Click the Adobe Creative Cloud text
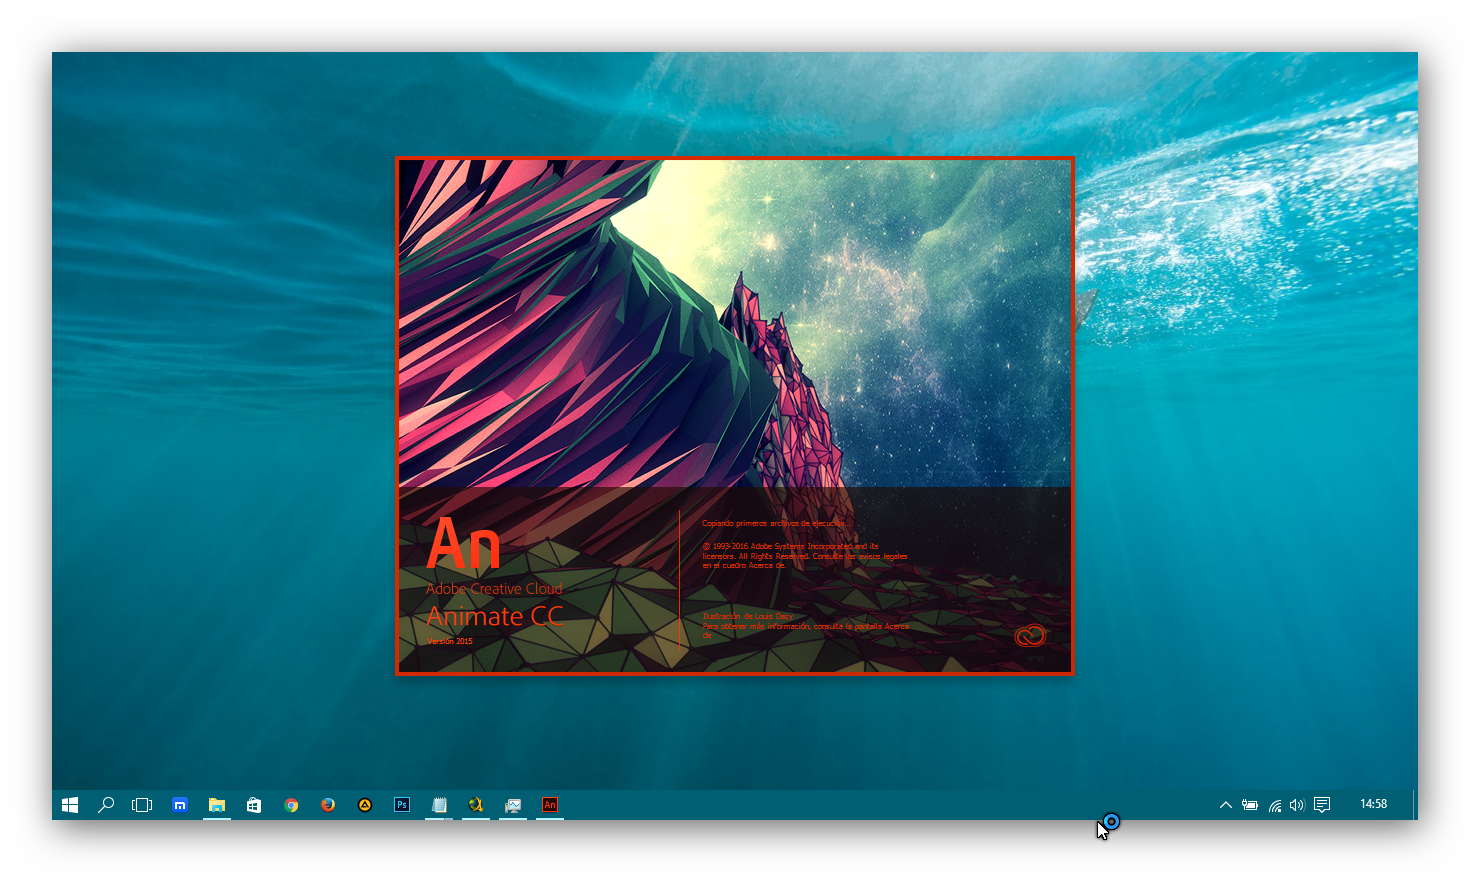This screenshot has width=1470, height=872. click(494, 589)
